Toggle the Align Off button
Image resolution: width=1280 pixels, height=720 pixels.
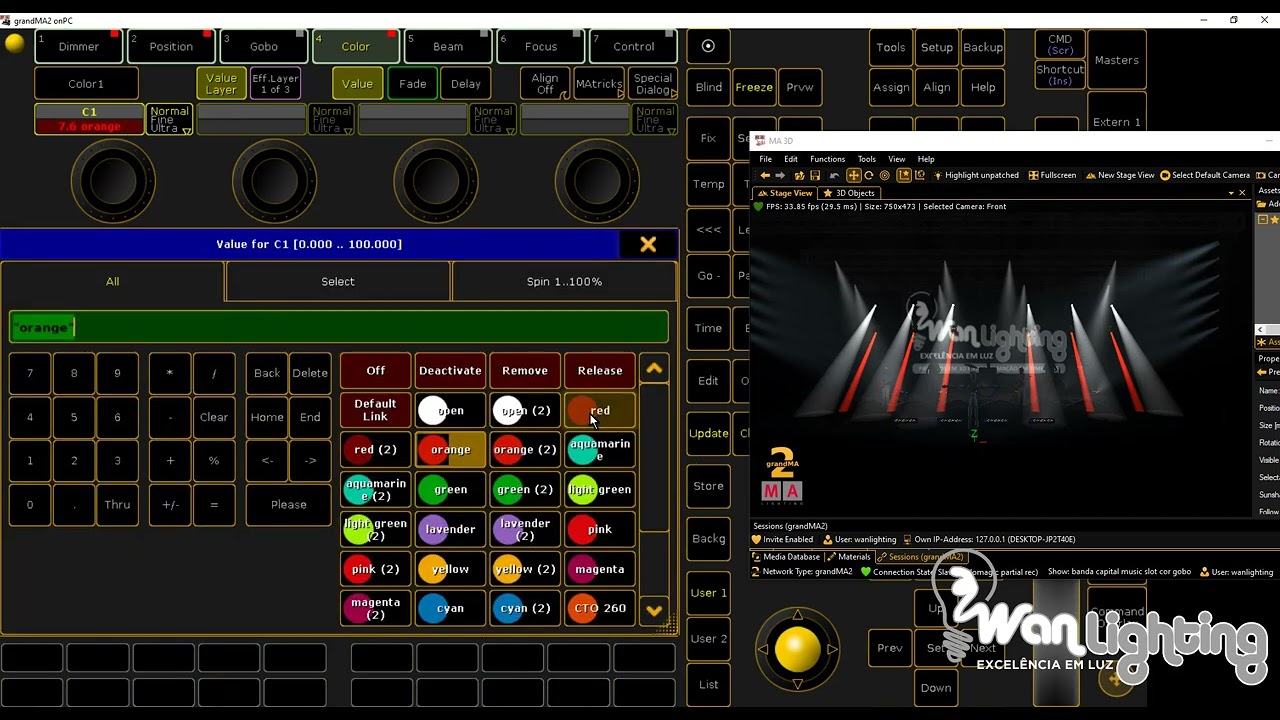click(545, 84)
